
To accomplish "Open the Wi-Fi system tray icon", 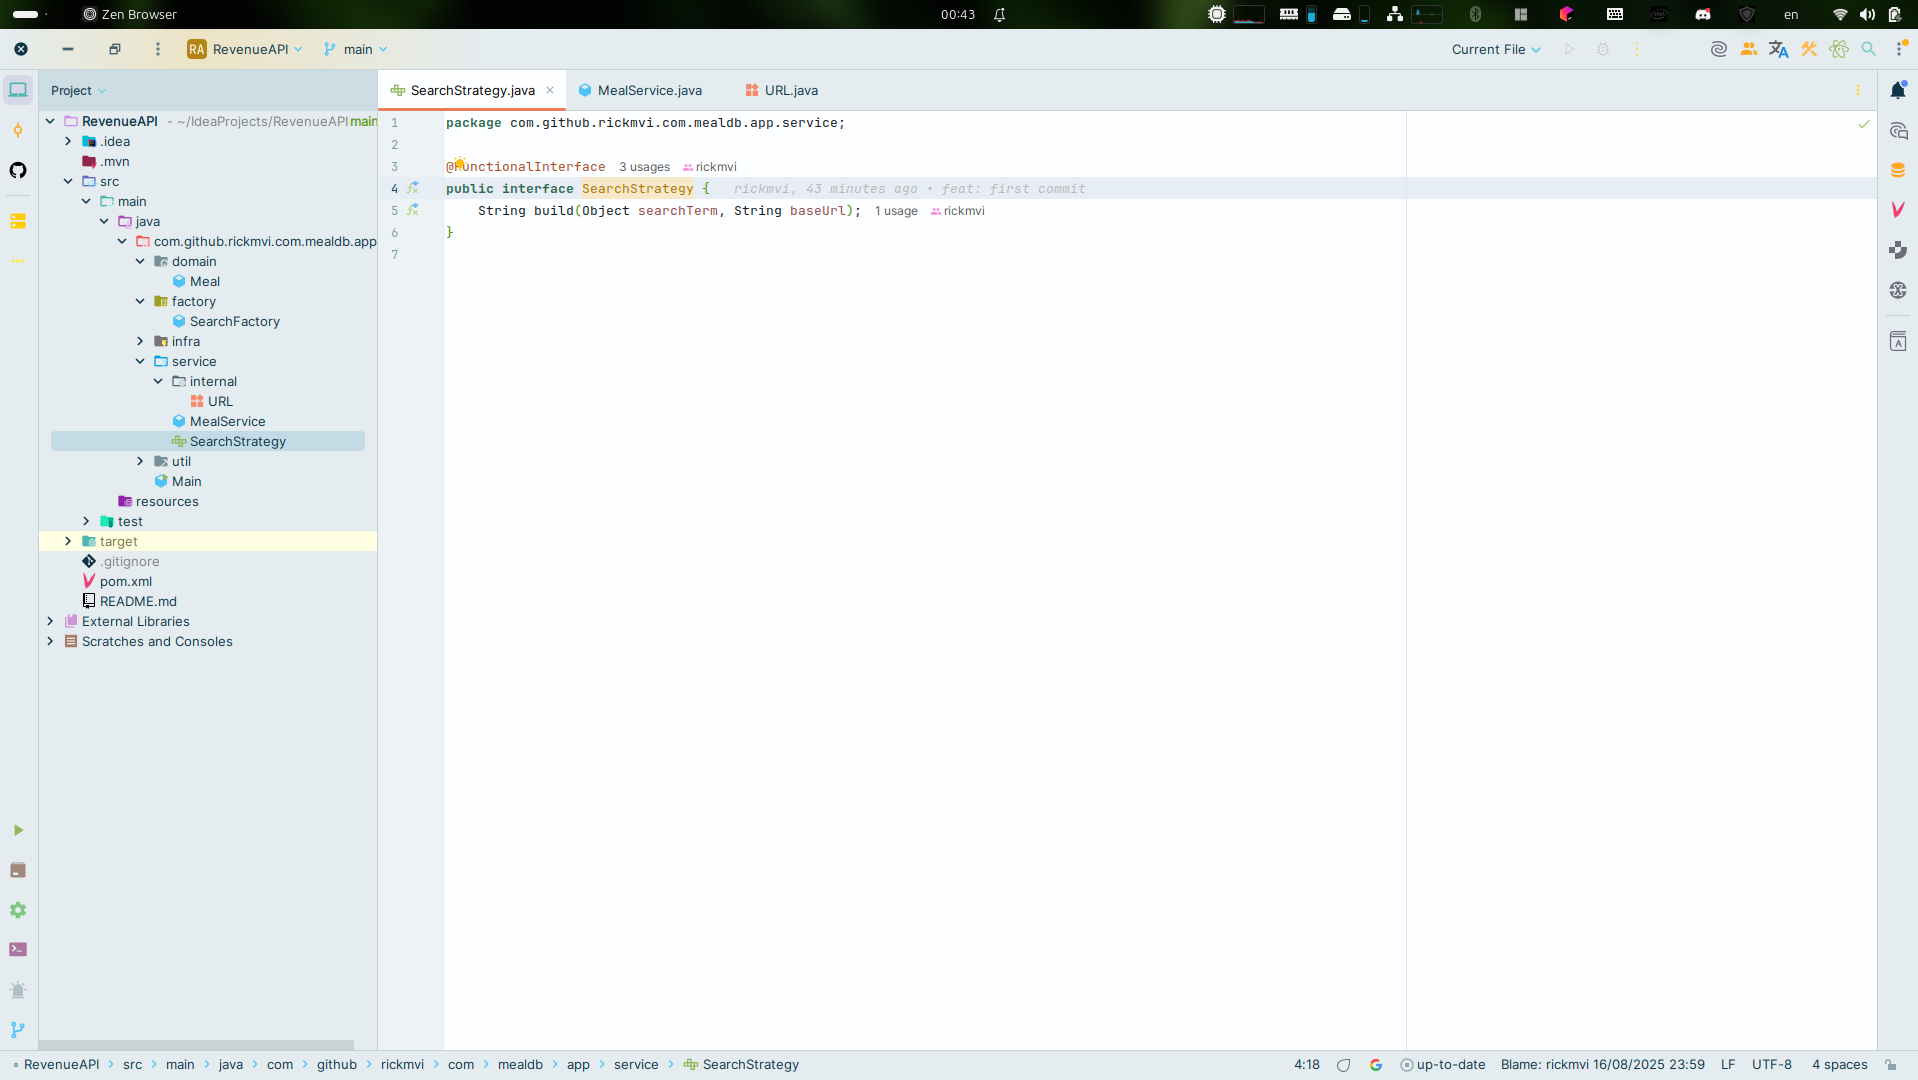I will (1840, 14).
